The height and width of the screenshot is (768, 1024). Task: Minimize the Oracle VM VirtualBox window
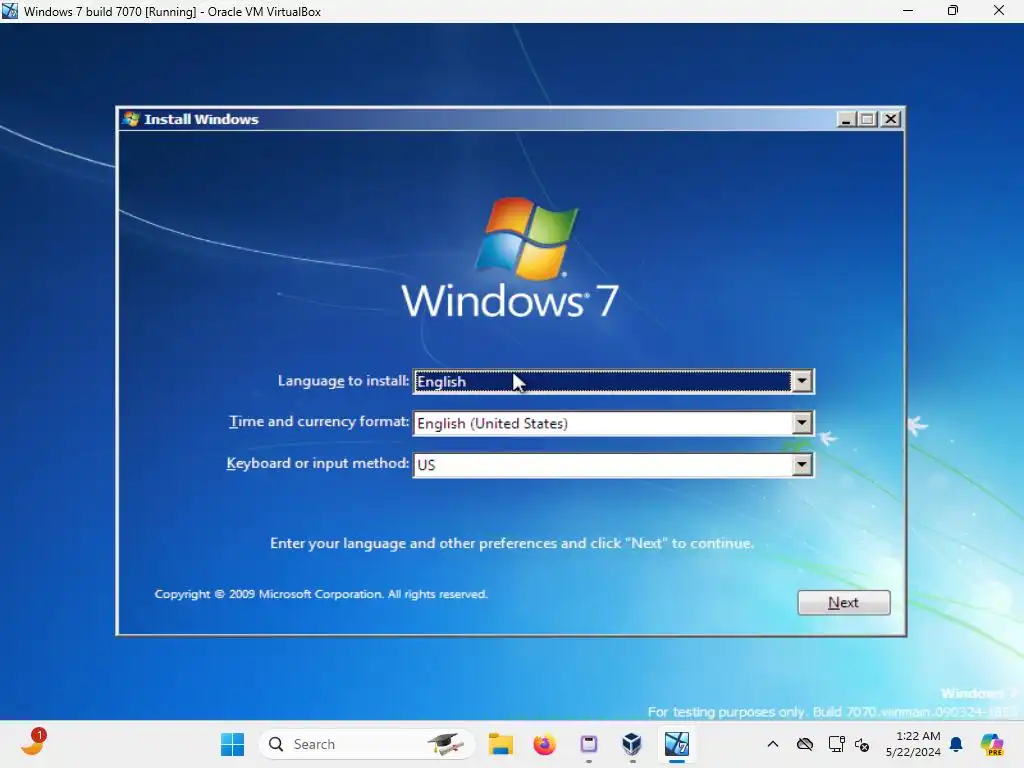pyautogui.click(x=908, y=11)
